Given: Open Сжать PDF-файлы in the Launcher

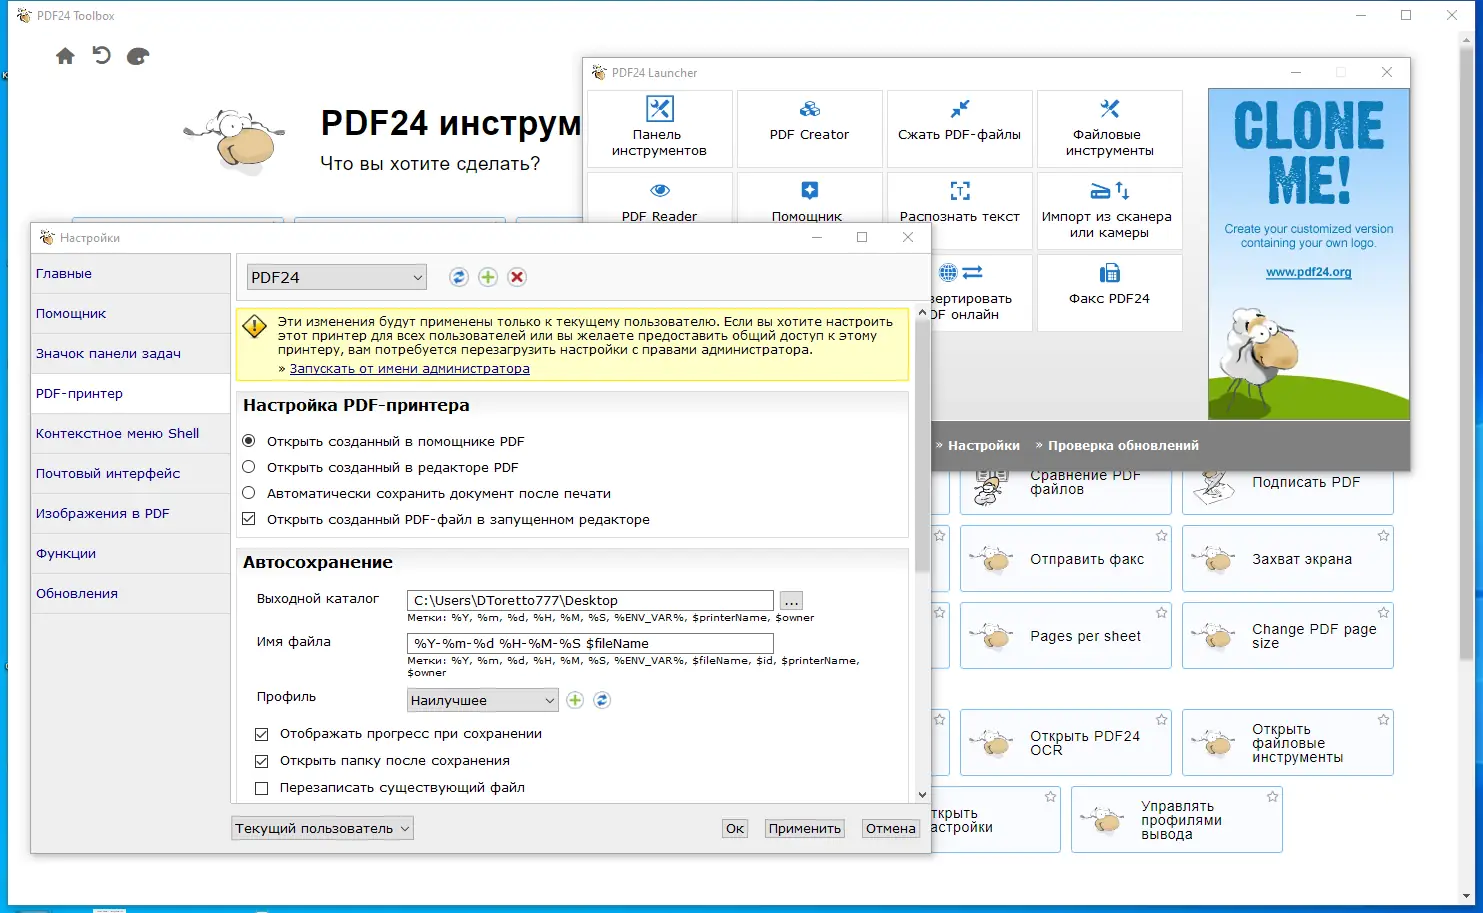Looking at the screenshot, I should (x=959, y=128).
